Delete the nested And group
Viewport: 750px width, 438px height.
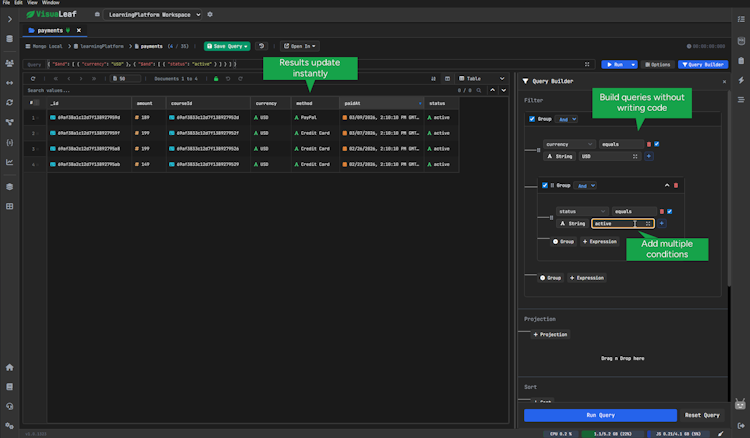click(676, 186)
